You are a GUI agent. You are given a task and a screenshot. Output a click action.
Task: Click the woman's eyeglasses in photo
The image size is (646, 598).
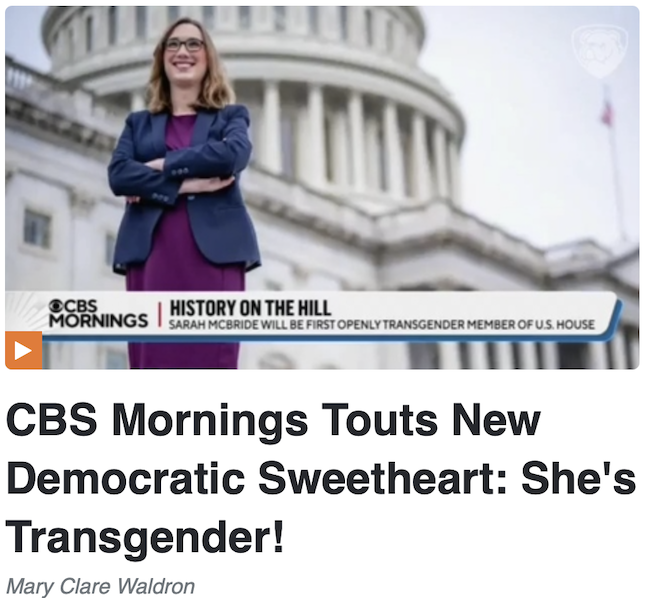click(184, 45)
